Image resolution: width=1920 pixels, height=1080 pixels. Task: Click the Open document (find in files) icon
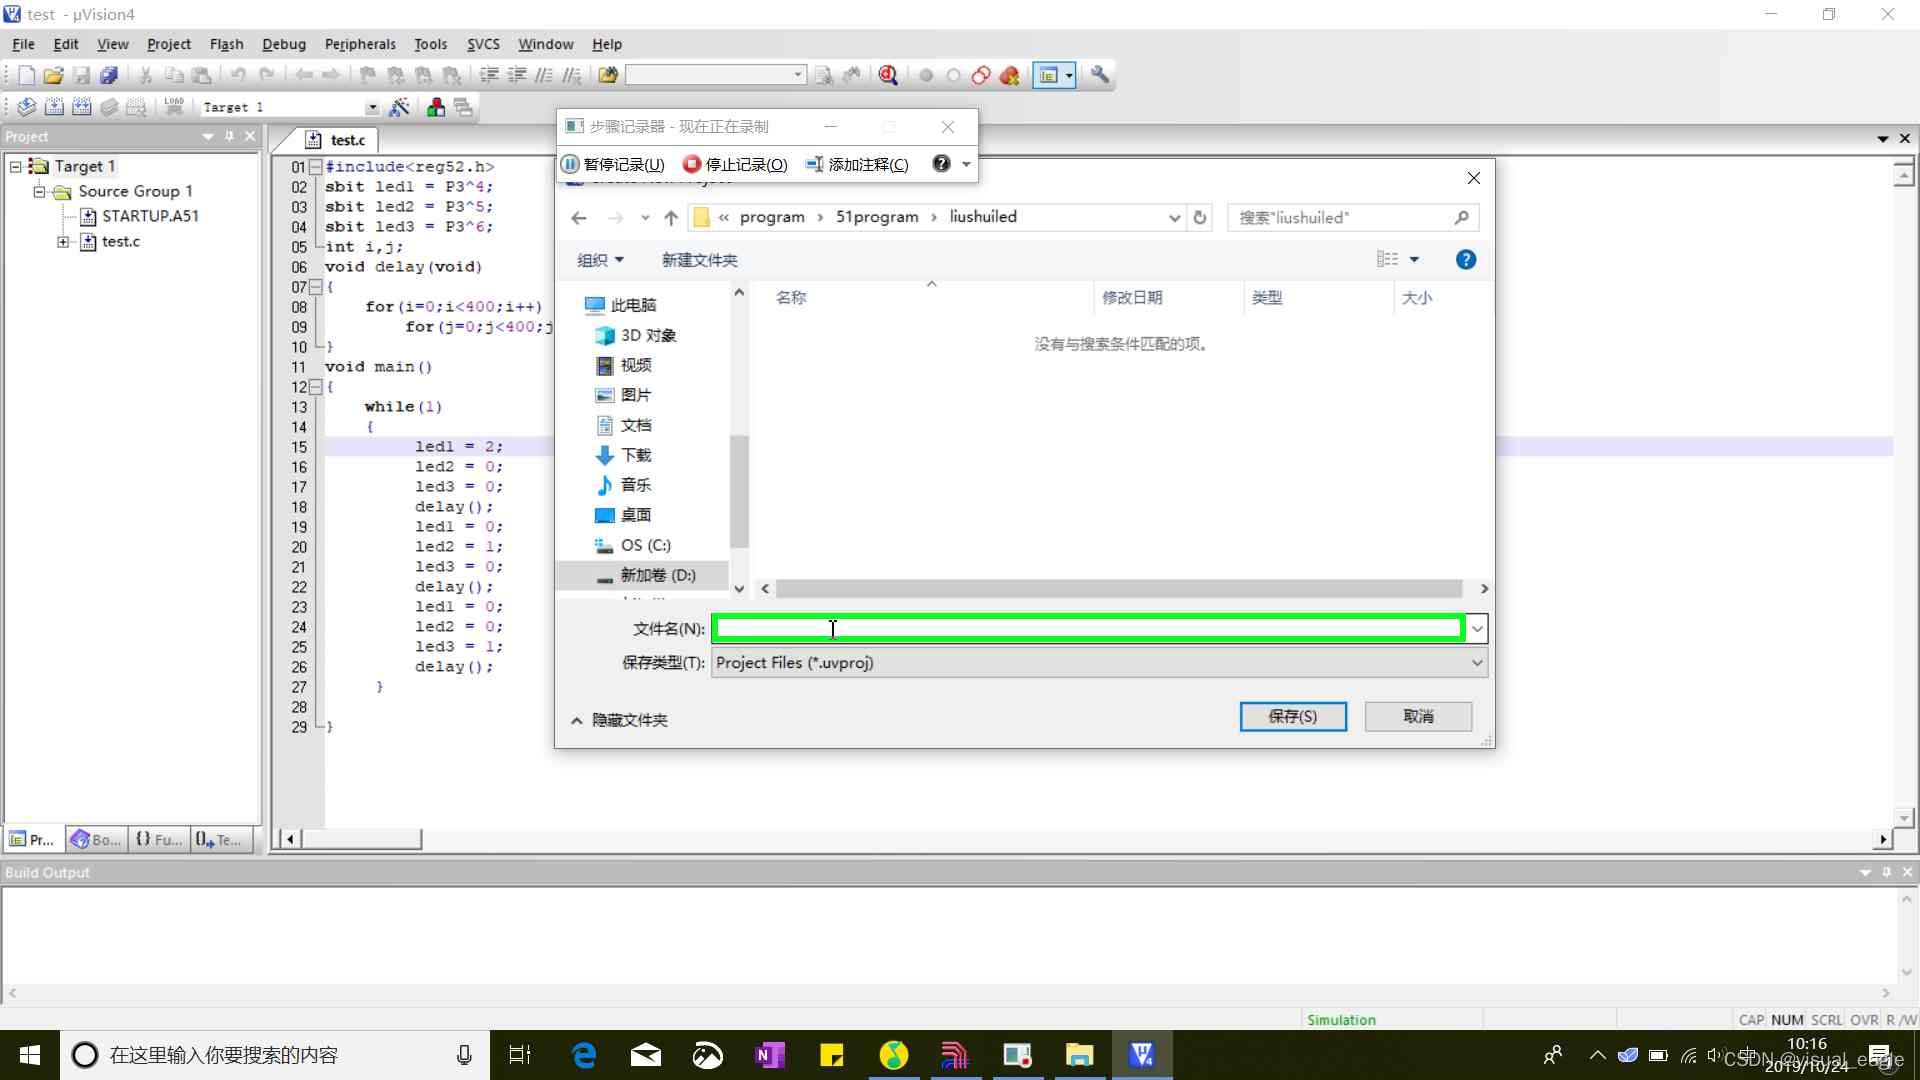pos(608,75)
